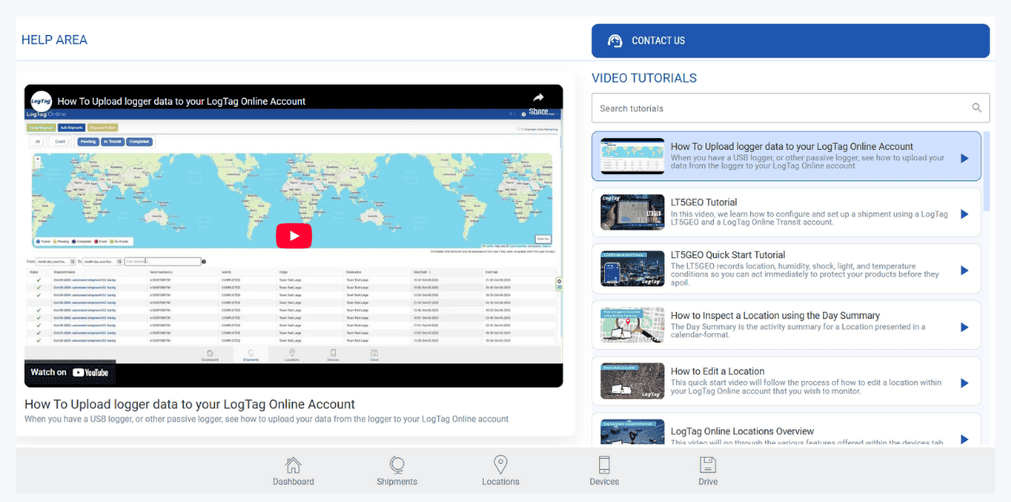Select the Day Summary tutorial thumbnail

pos(633,325)
